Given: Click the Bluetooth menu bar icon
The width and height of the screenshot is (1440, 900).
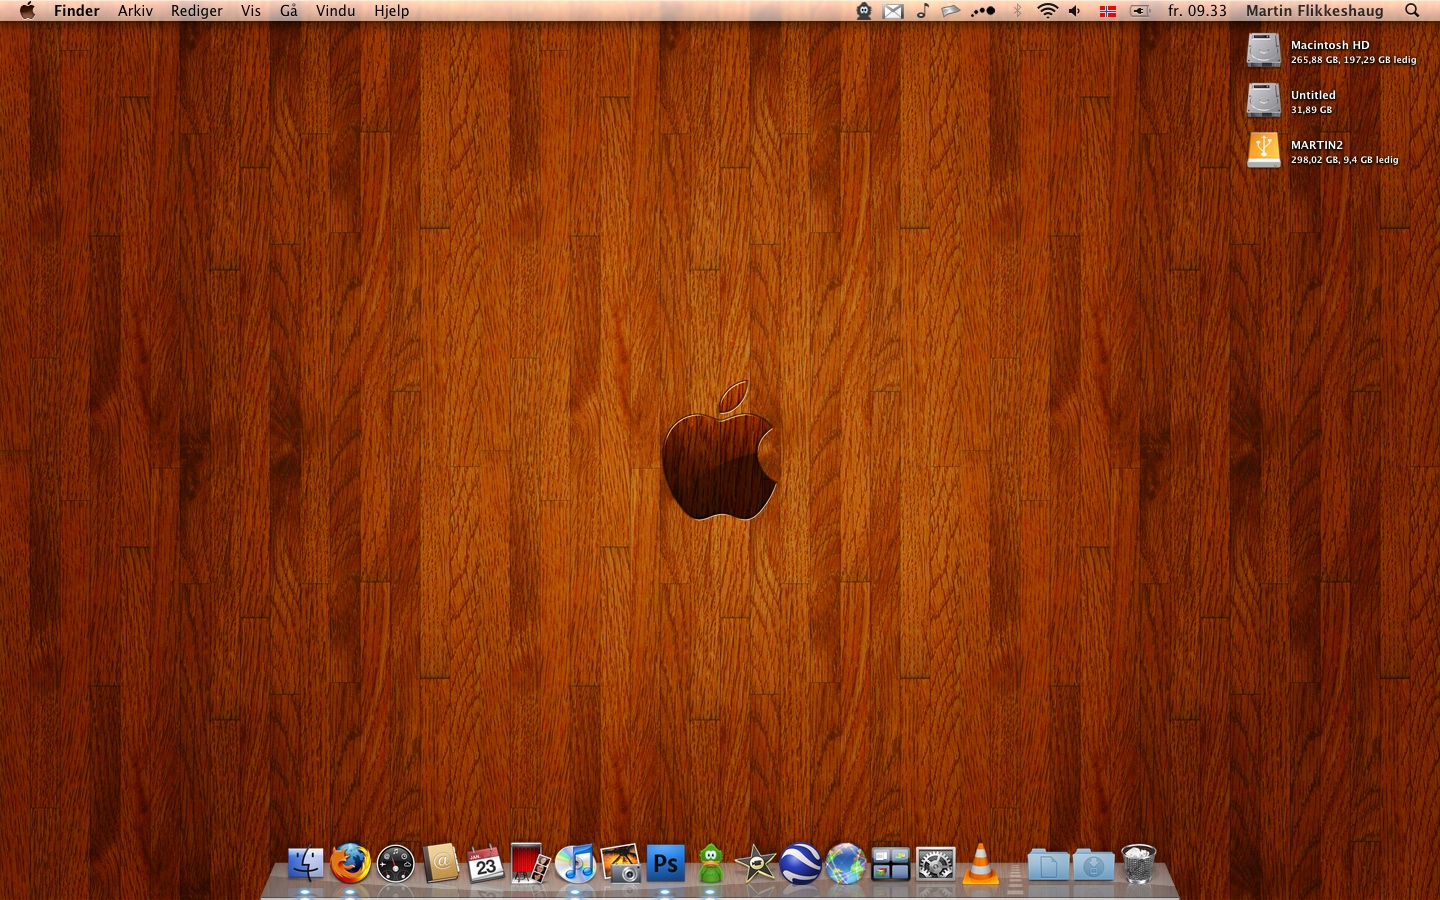Looking at the screenshot, I should (x=1018, y=11).
